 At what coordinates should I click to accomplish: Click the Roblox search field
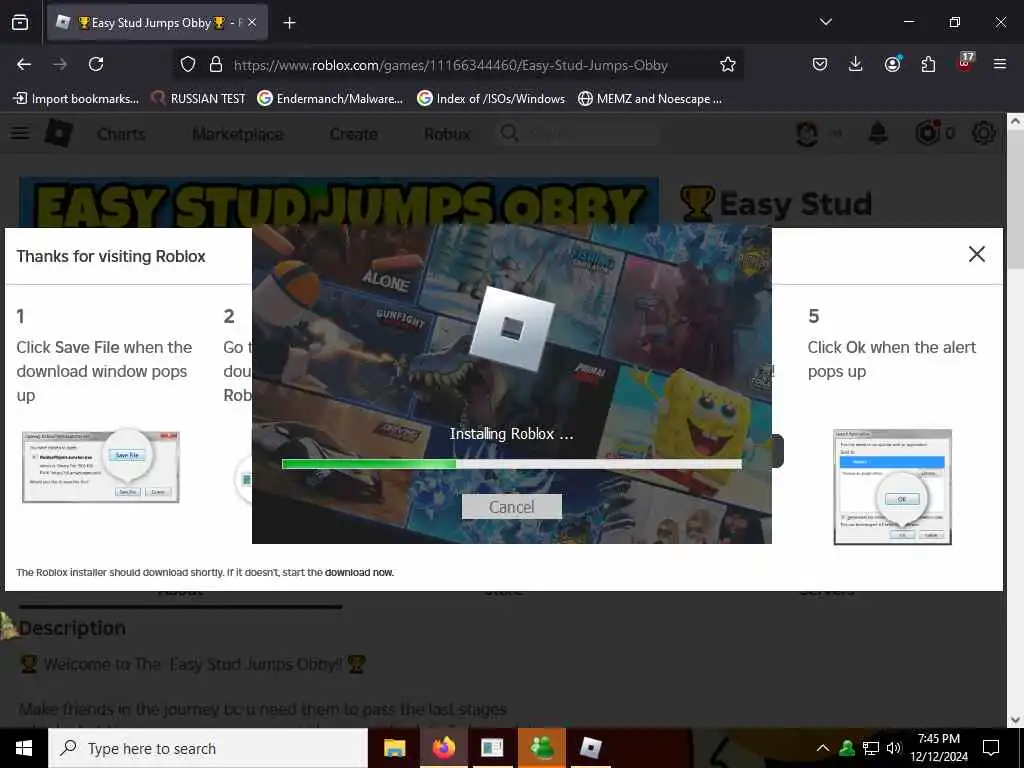578,134
